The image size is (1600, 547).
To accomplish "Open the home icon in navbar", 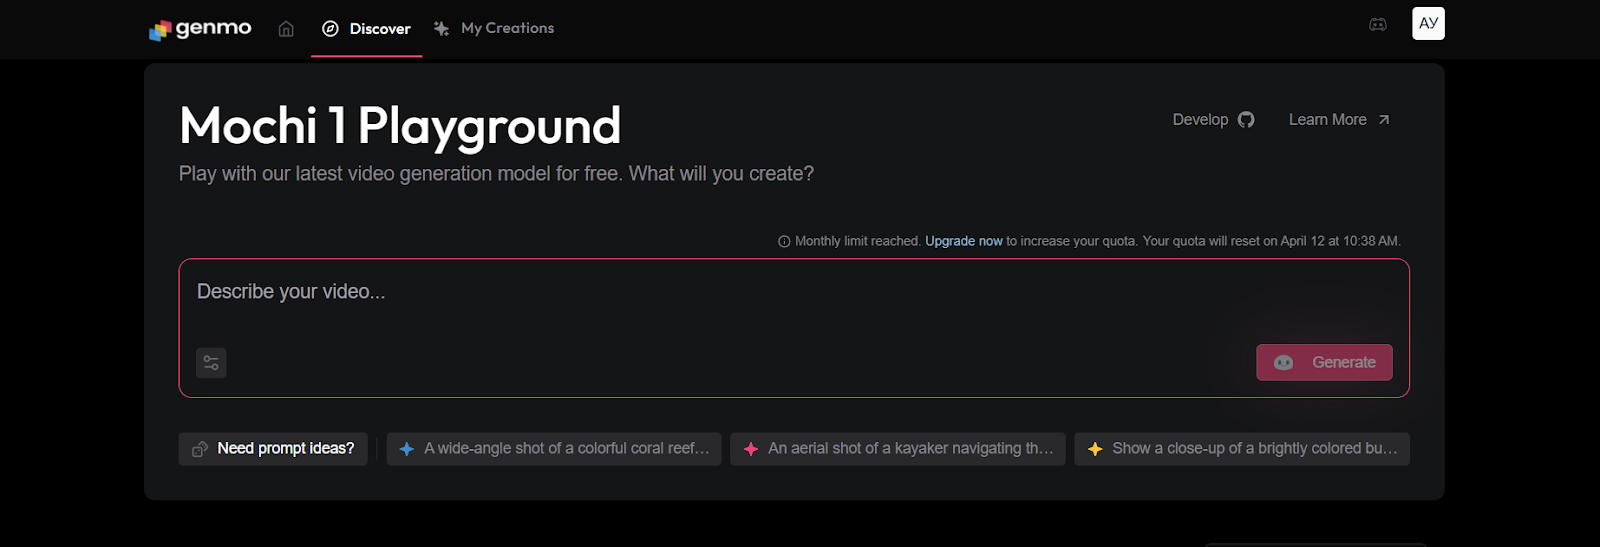I will (286, 29).
